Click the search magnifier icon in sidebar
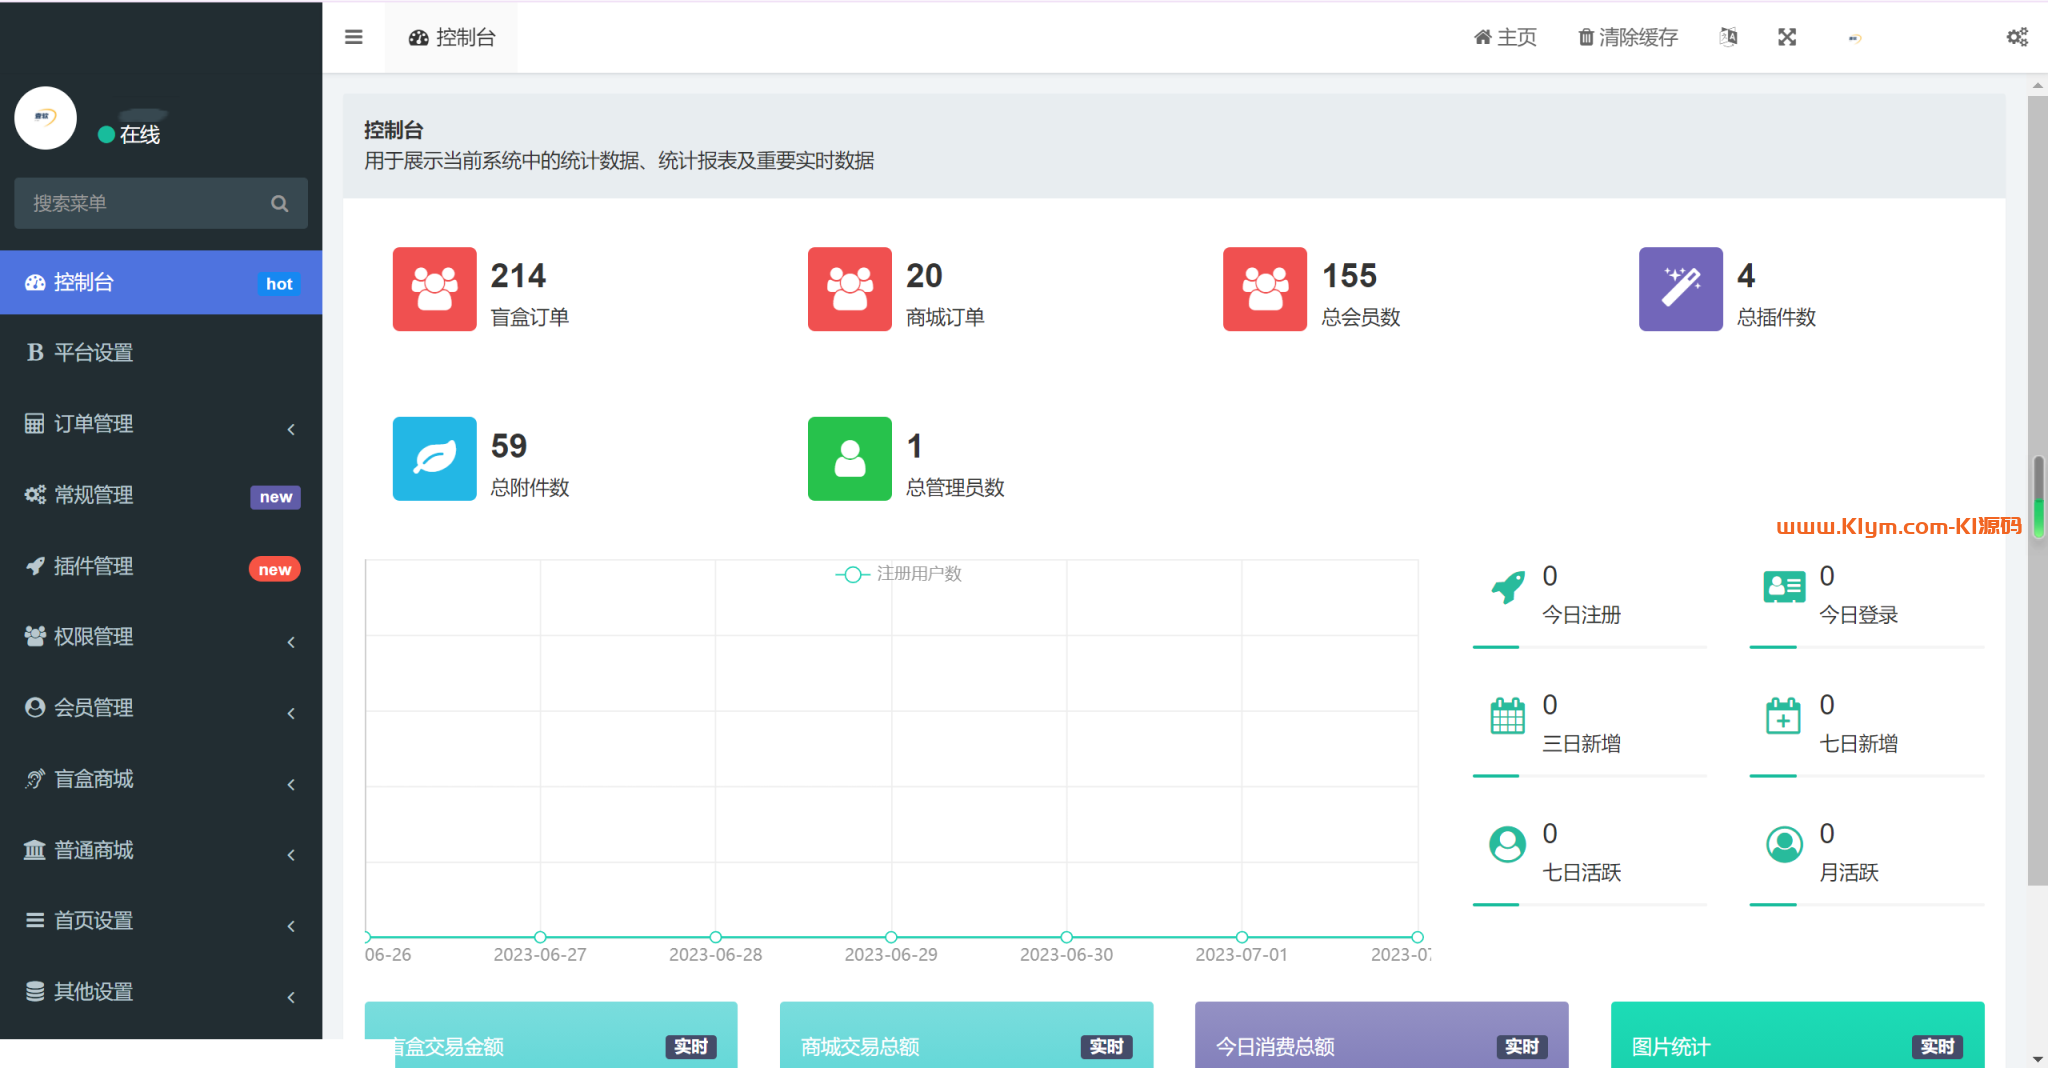The width and height of the screenshot is (2048, 1068). click(x=280, y=204)
